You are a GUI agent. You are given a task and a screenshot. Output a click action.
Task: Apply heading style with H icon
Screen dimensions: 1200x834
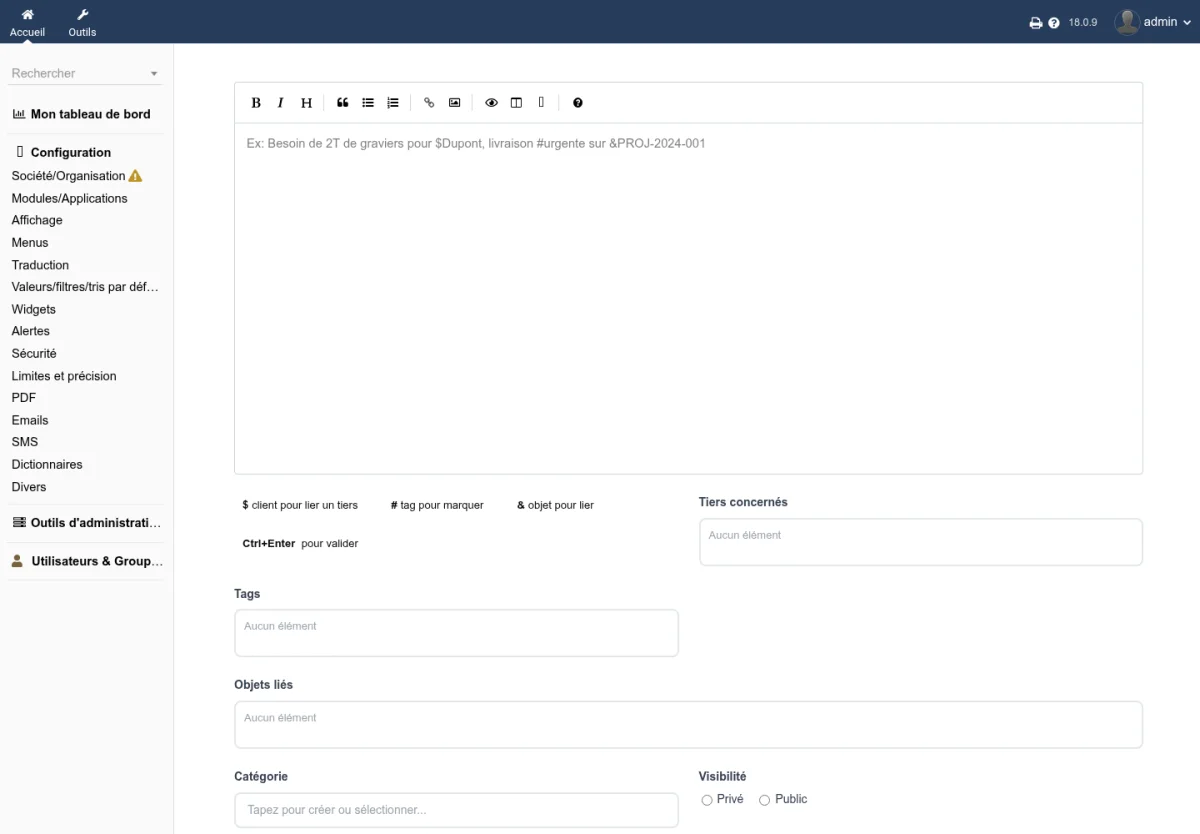pos(307,103)
